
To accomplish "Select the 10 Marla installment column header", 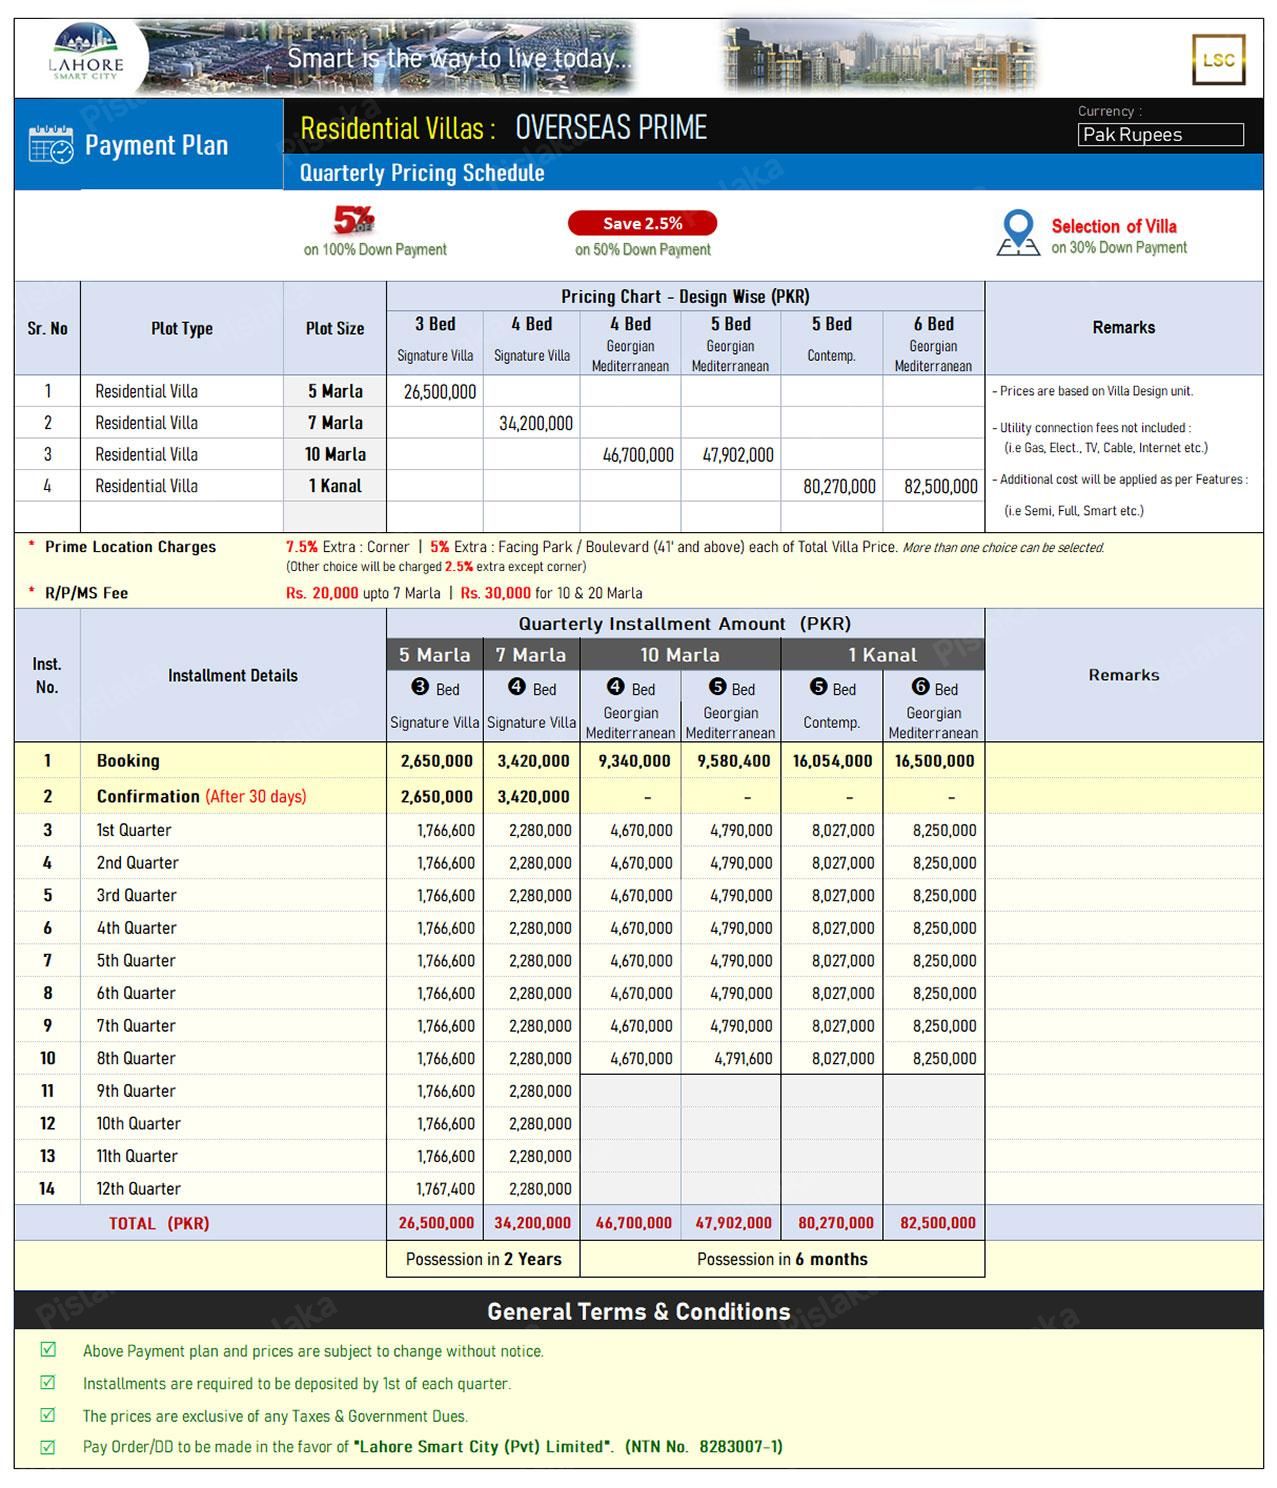I will click(680, 655).
